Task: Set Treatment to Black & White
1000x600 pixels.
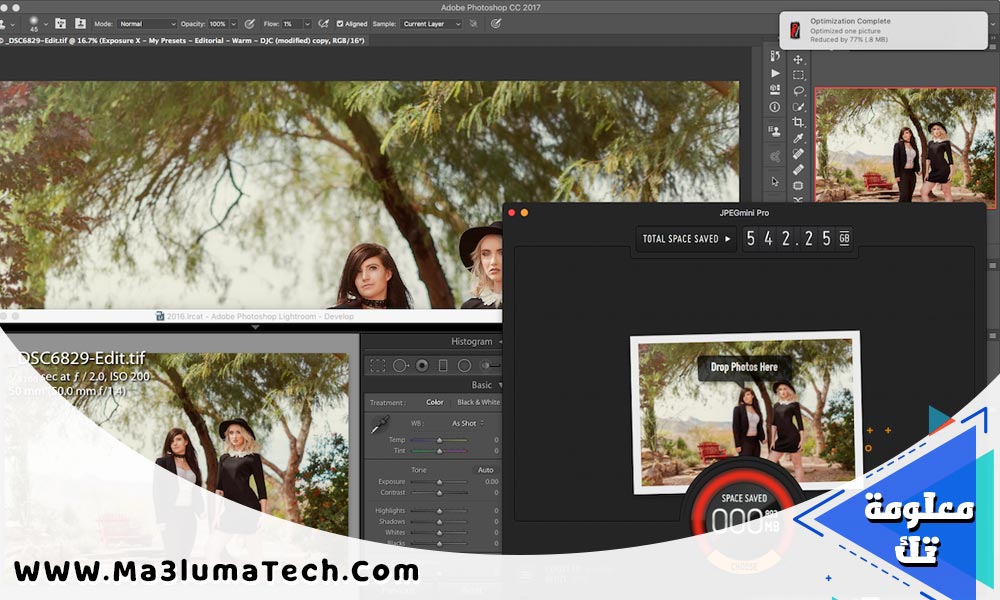Action: pyautogui.click(x=478, y=402)
